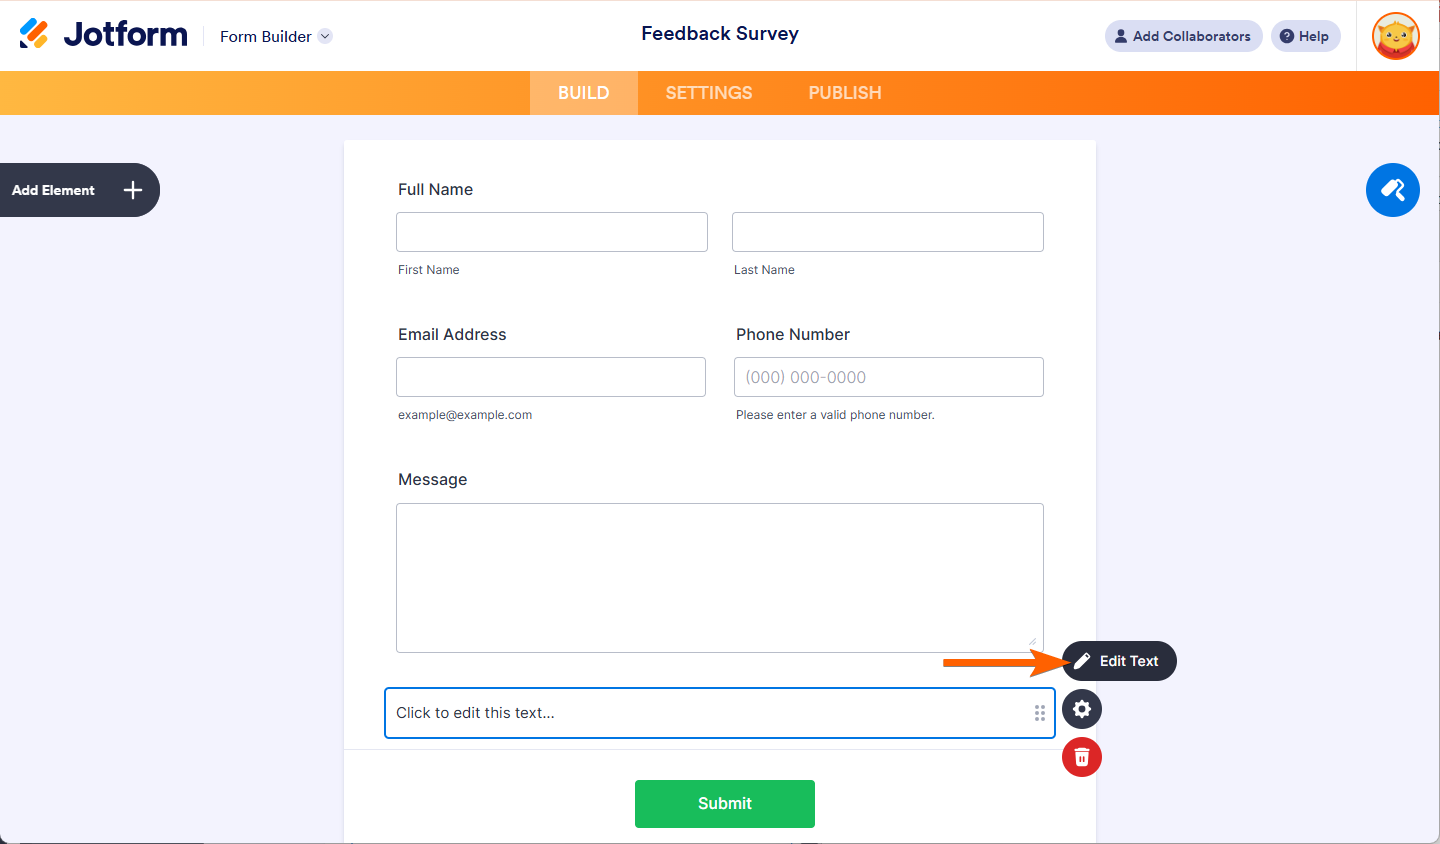The image size is (1440, 844).
Task: Grab the text element drag handle
Action: pos(1040,713)
